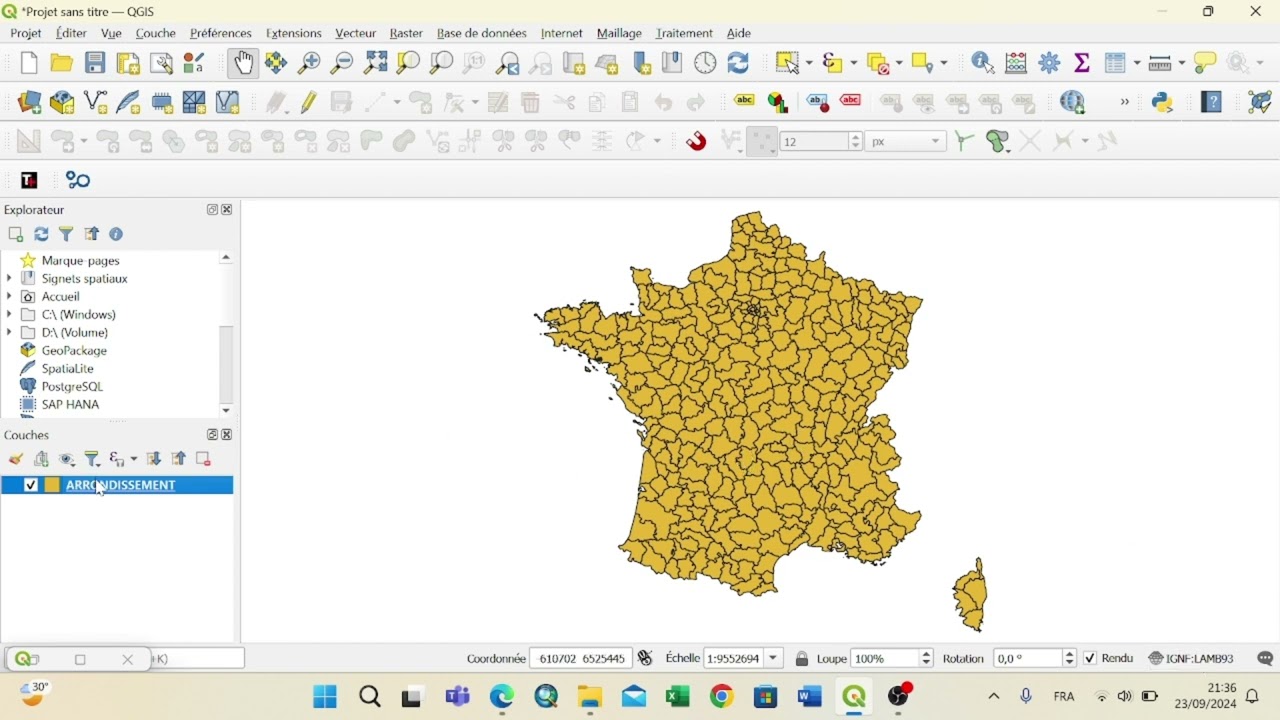Open a project with the folder icon
The height and width of the screenshot is (720, 1280).
pyautogui.click(x=62, y=64)
